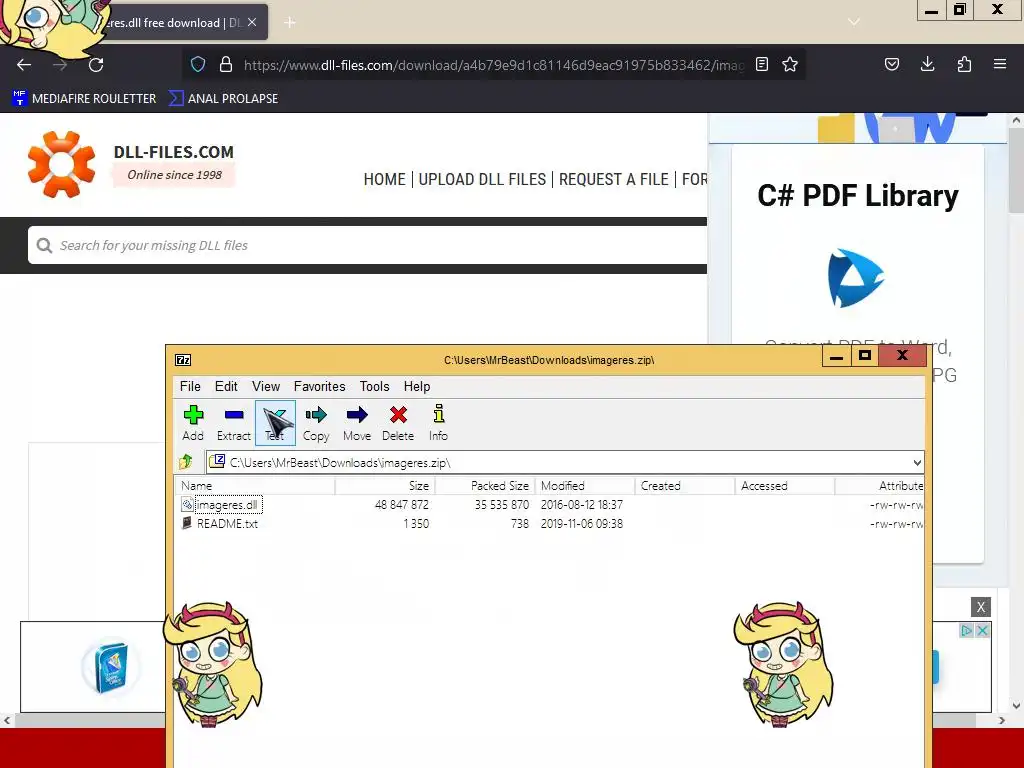Sort archive list by Accessed column
Viewport: 1024px width, 768px height.
(785, 486)
